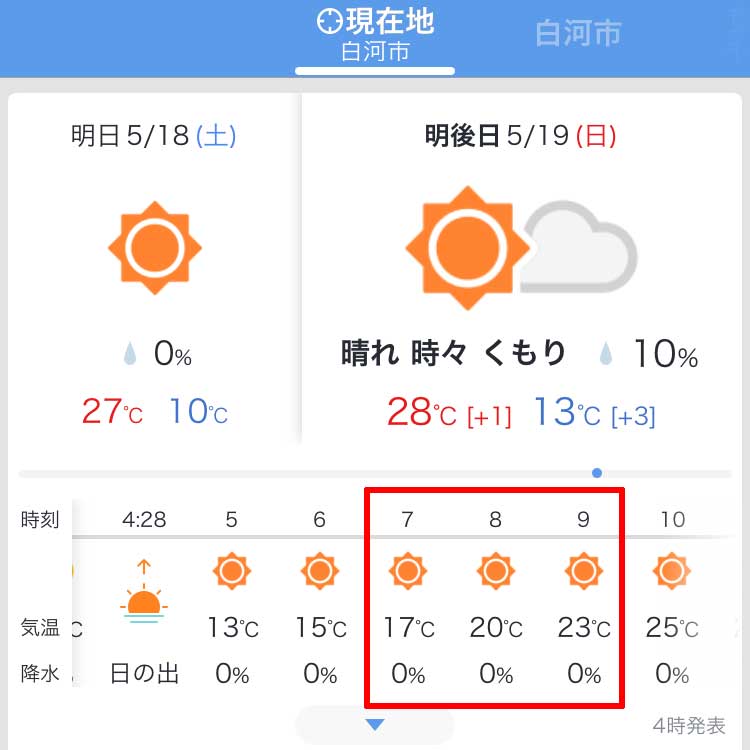This screenshot has width=750, height=750.
Task: Switch to the faded 白河市 tab
Action: pos(578,33)
